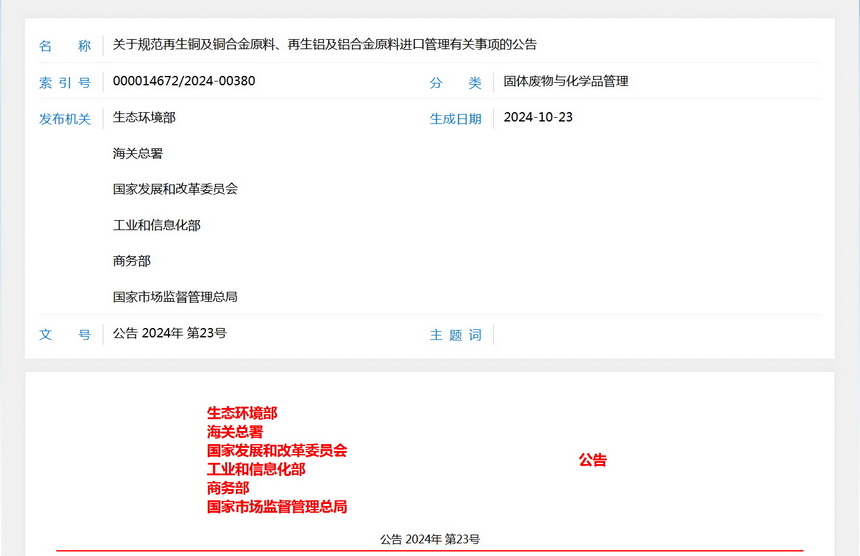
Task: Click red 国家市场监督管理总局 in the document header
Action: click(x=277, y=507)
